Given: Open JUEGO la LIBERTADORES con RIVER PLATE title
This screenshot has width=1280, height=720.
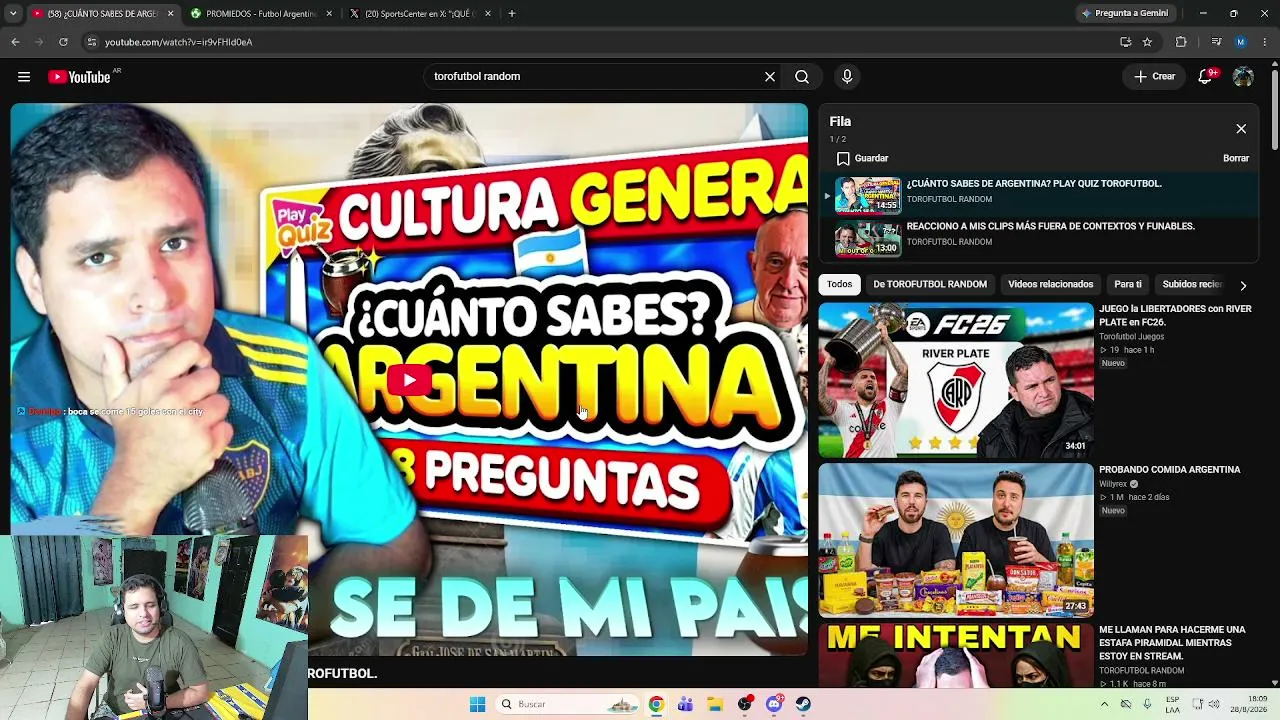Looking at the screenshot, I should click(x=1175, y=315).
